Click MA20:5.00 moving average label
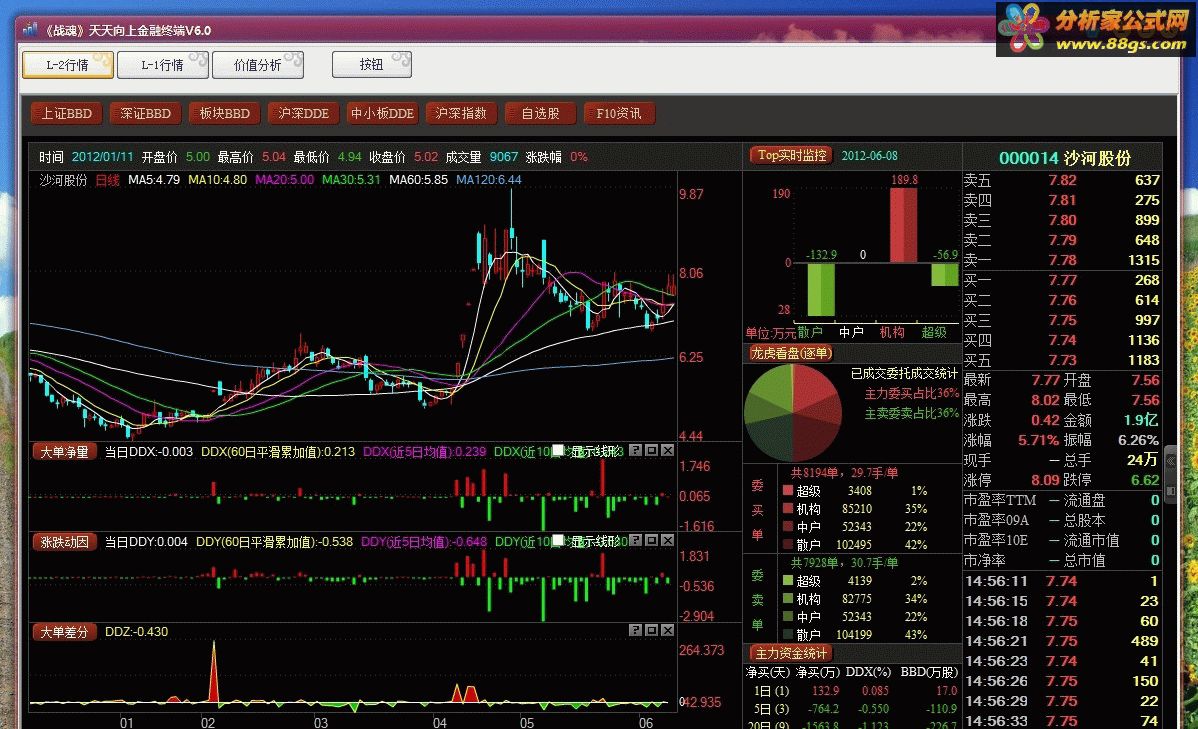The width and height of the screenshot is (1198, 729). coord(284,180)
